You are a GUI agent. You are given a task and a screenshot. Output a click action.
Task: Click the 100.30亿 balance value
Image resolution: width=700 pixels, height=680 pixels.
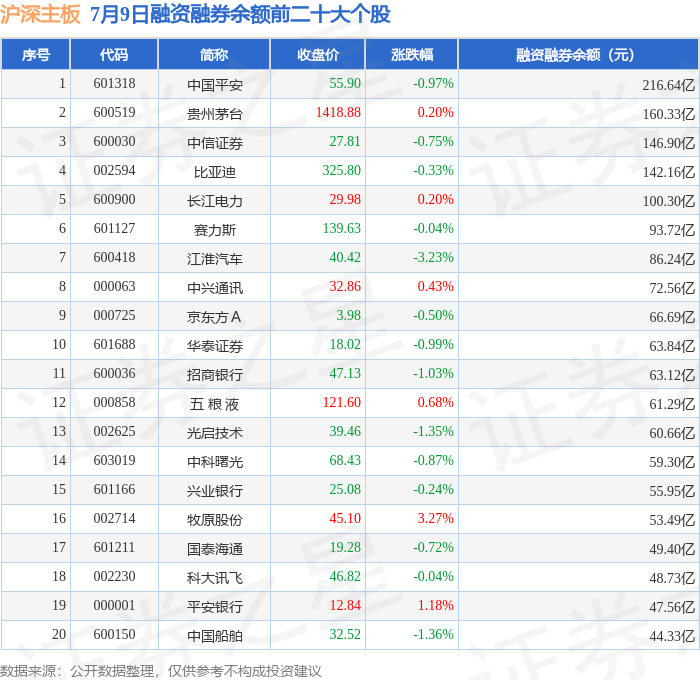[669, 201]
